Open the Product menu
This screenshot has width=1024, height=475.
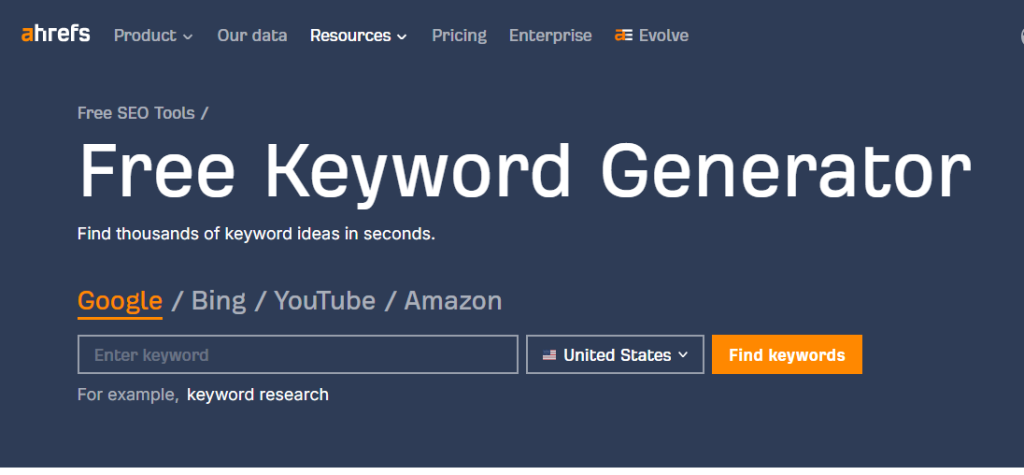[x=145, y=35]
